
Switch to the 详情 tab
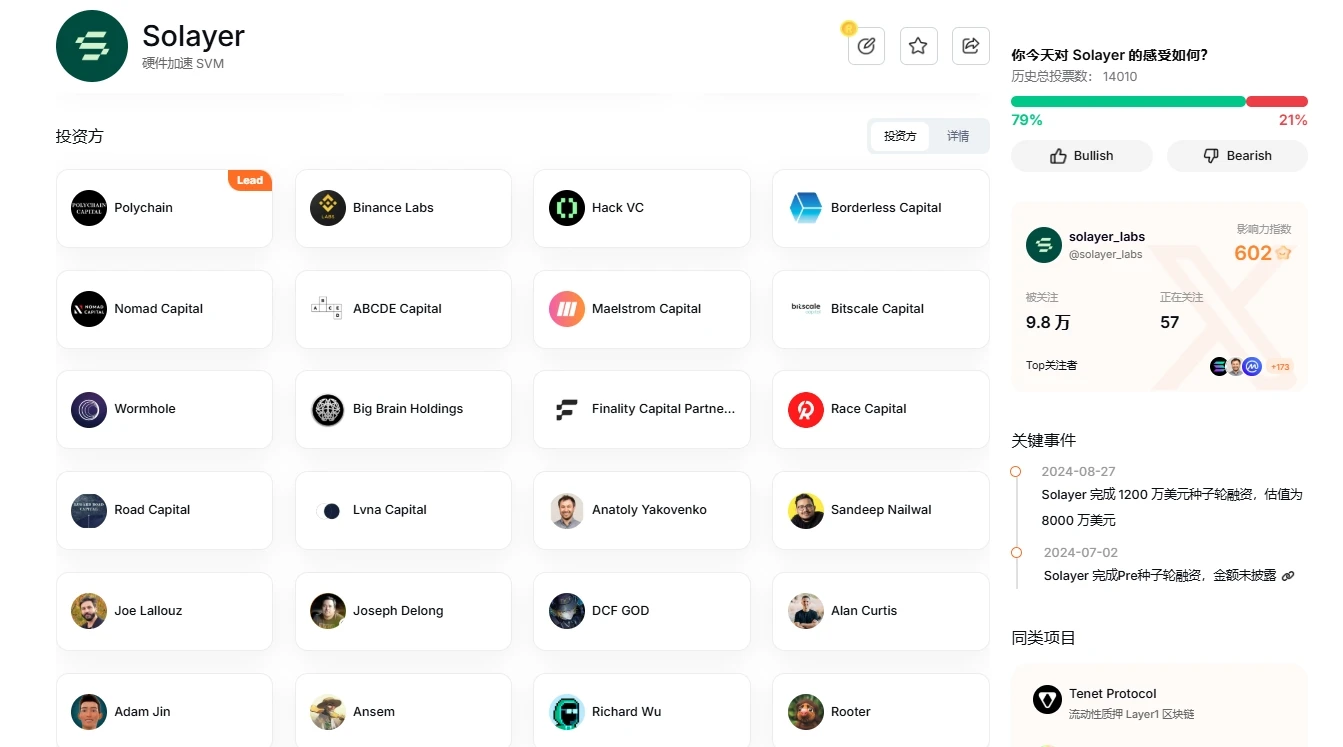tap(958, 136)
